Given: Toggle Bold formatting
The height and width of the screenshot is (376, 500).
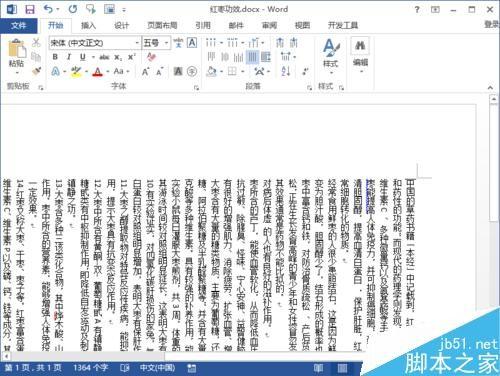Looking at the screenshot, I should (x=55, y=57).
